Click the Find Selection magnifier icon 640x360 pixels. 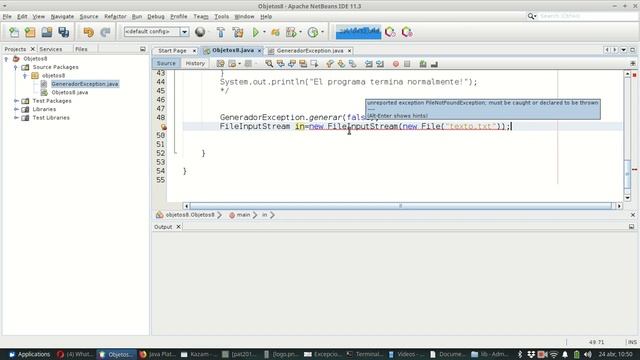pos(269,64)
